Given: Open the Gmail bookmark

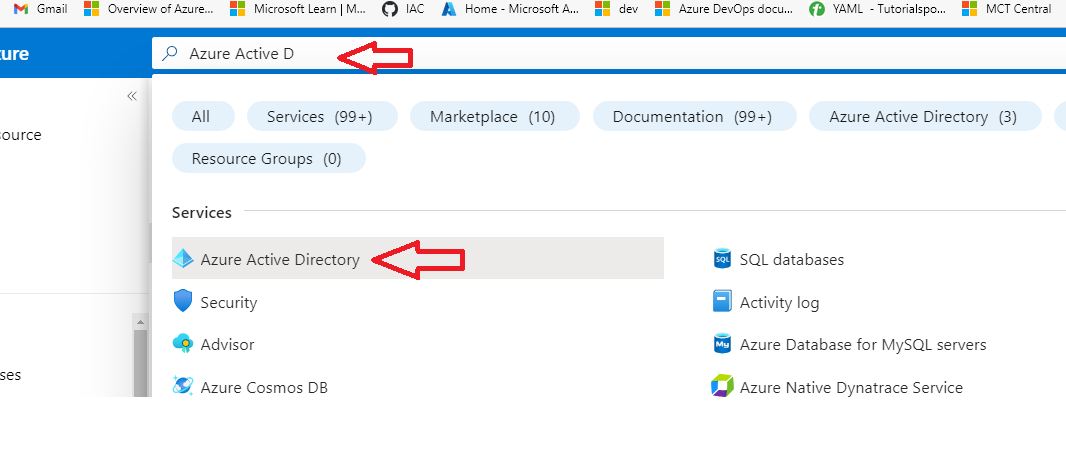Looking at the screenshot, I should point(40,10).
